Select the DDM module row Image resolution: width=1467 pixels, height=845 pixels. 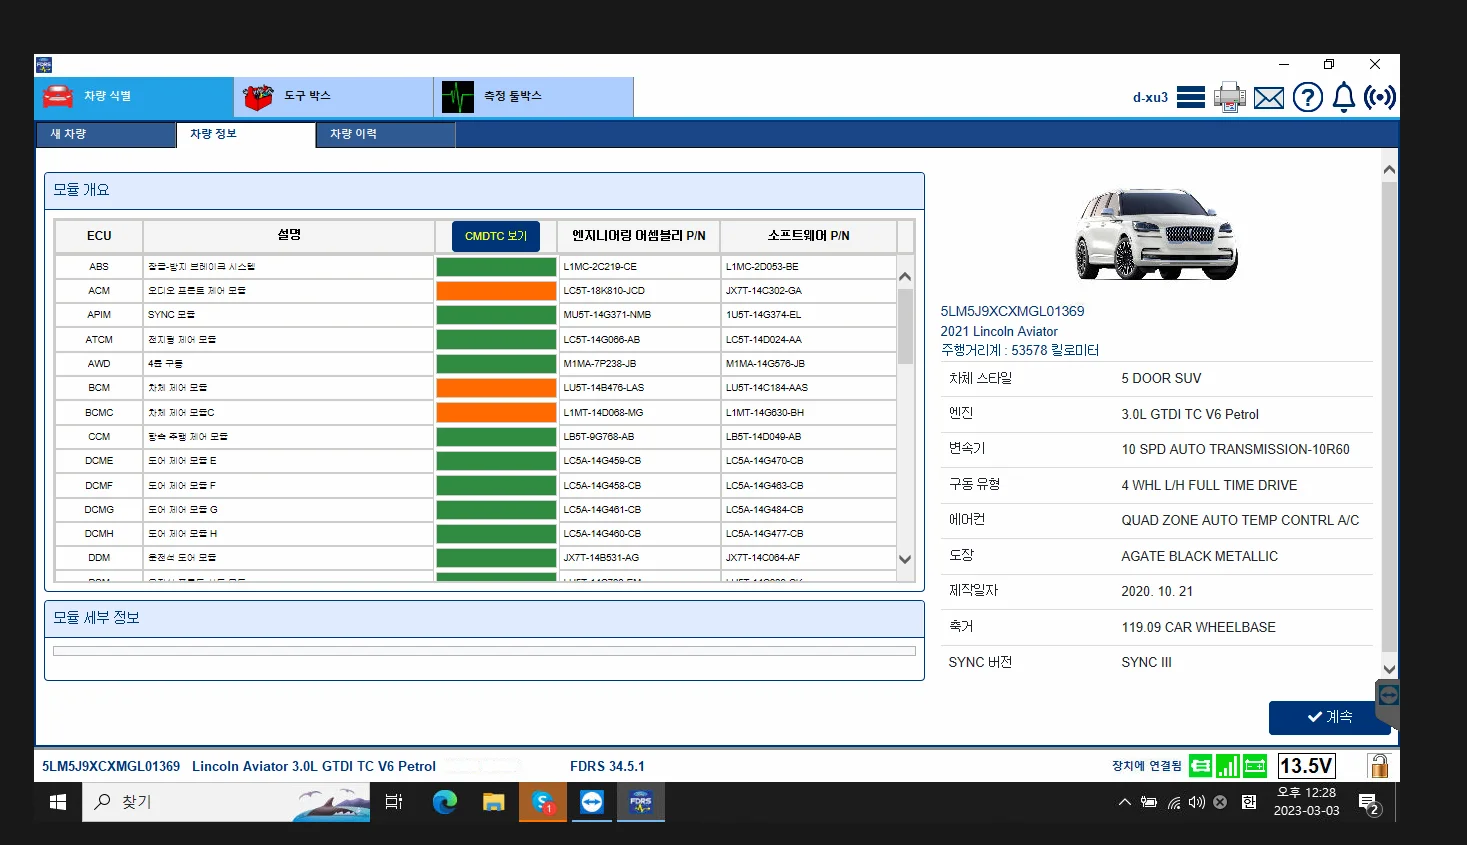point(476,558)
